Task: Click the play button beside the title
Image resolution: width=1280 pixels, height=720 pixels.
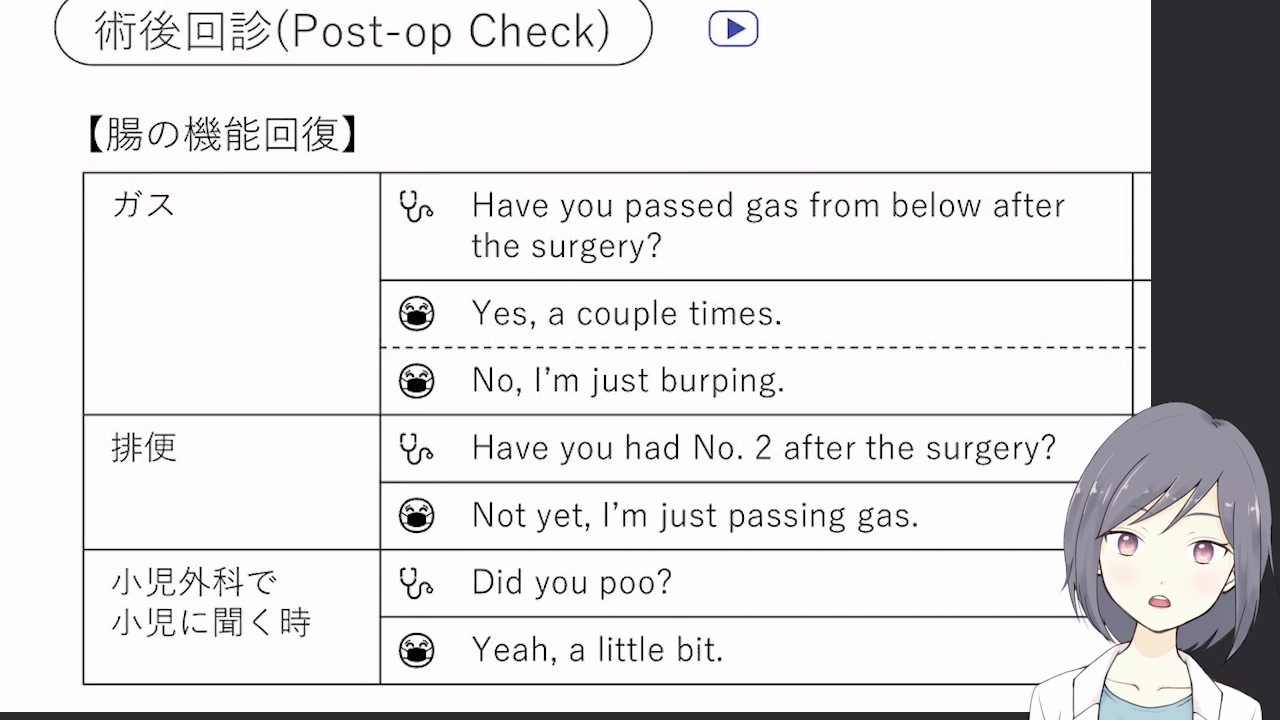Action: pyautogui.click(x=733, y=29)
